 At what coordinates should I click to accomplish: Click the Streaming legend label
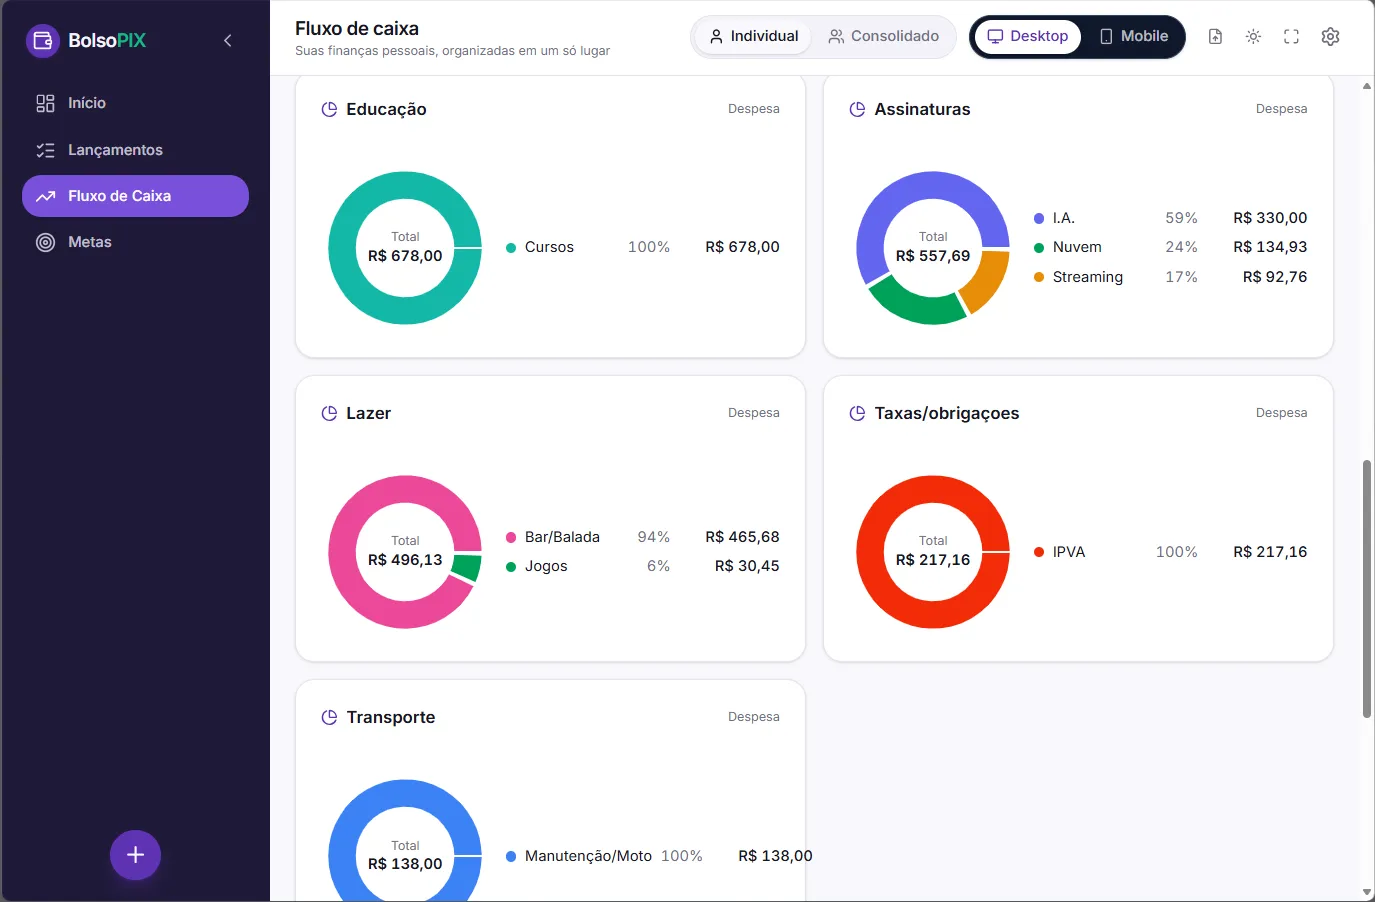pyautogui.click(x=1088, y=277)
